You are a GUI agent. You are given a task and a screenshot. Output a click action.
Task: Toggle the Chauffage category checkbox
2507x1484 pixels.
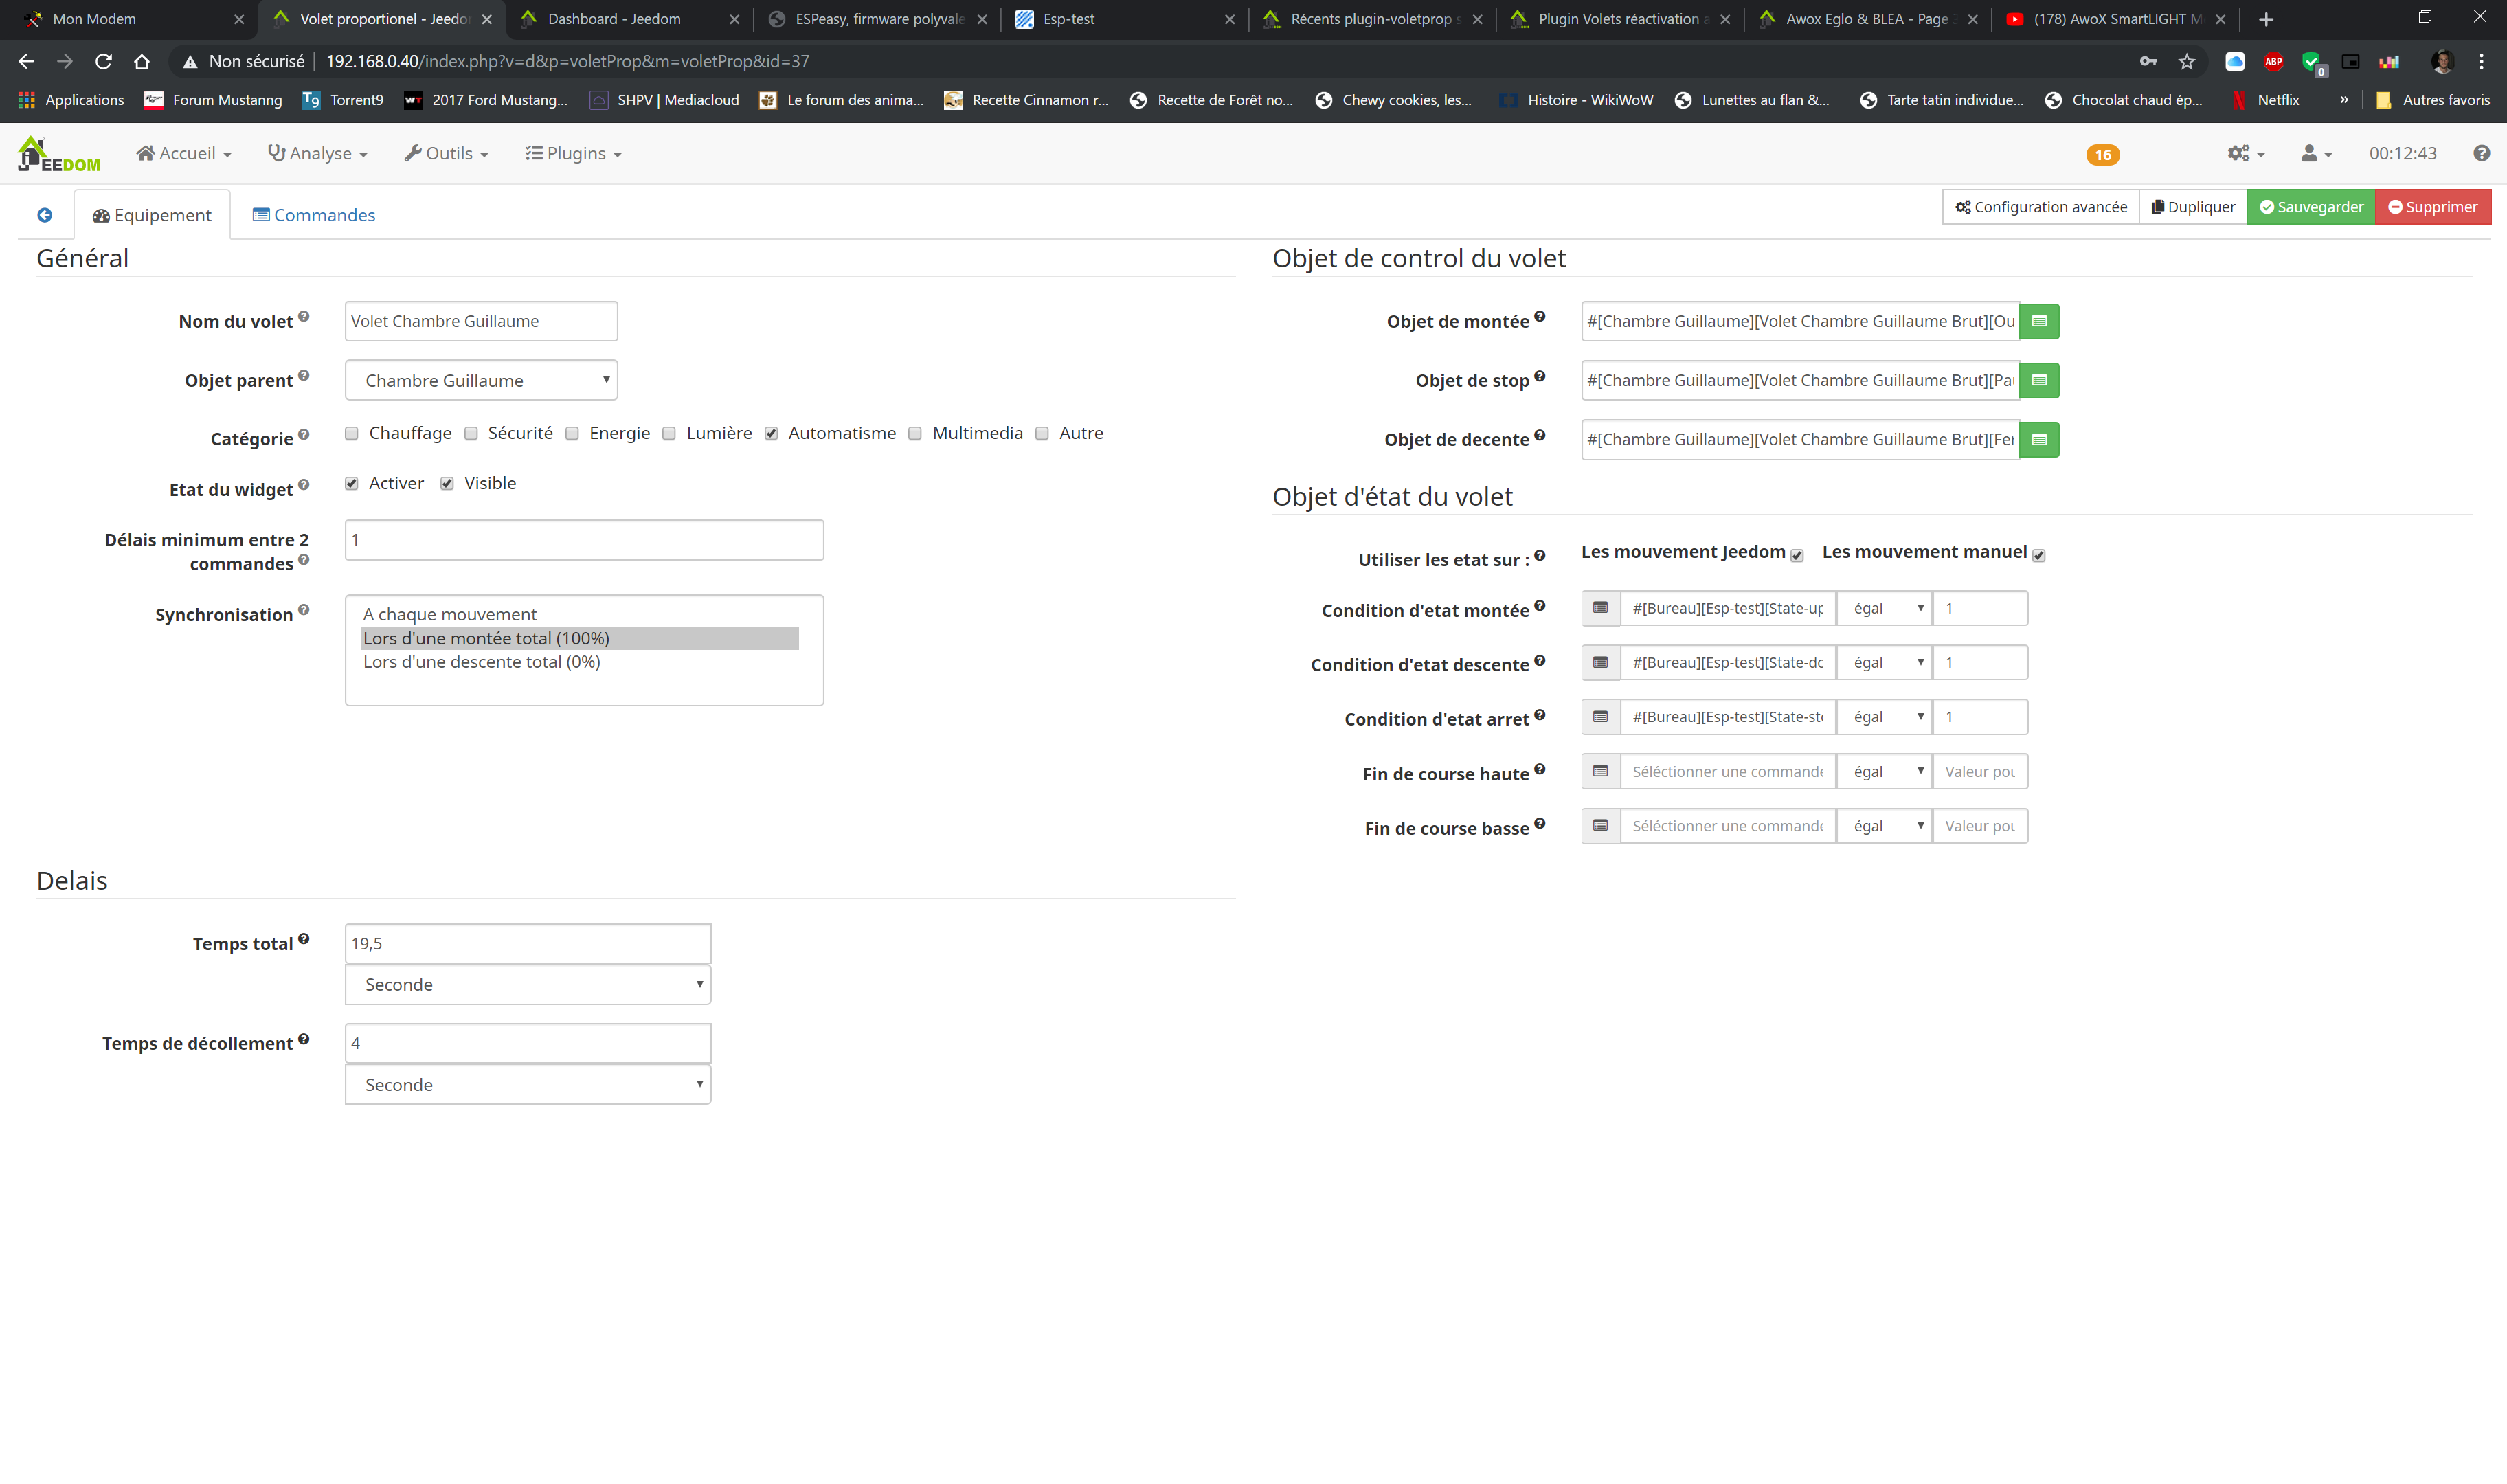point(351,433)
